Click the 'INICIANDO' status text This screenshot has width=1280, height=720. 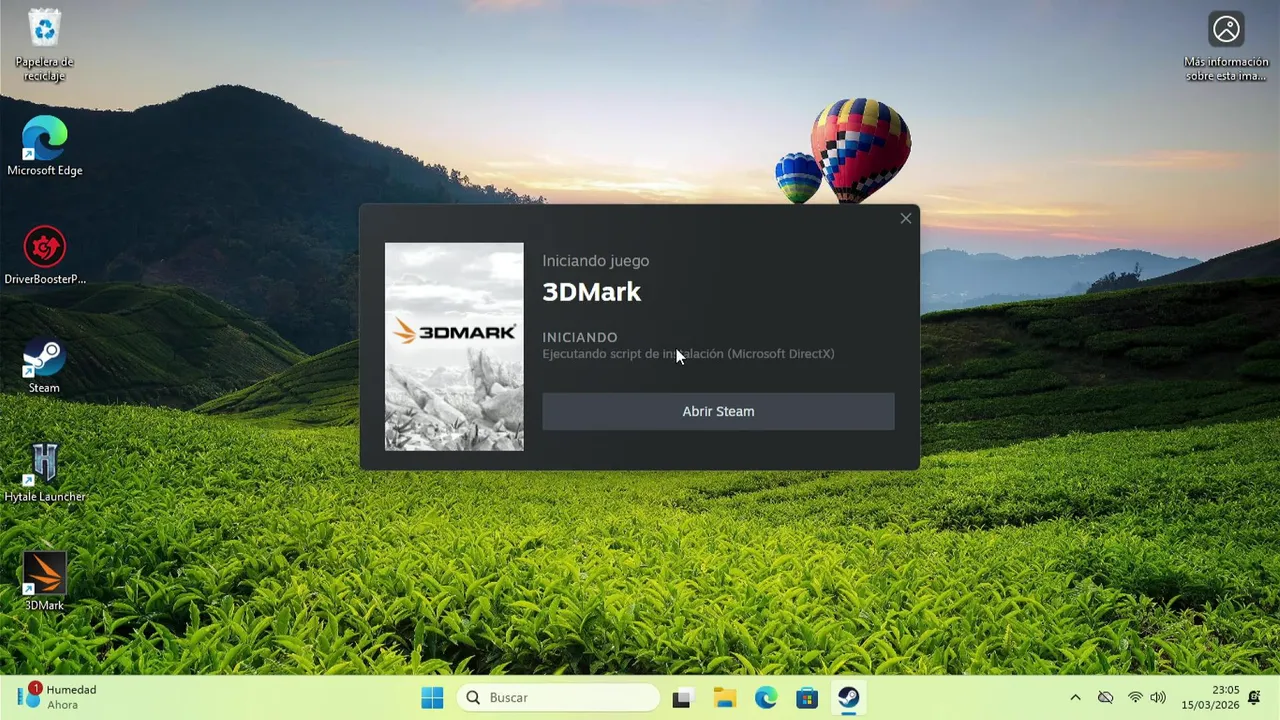[580, 337]
